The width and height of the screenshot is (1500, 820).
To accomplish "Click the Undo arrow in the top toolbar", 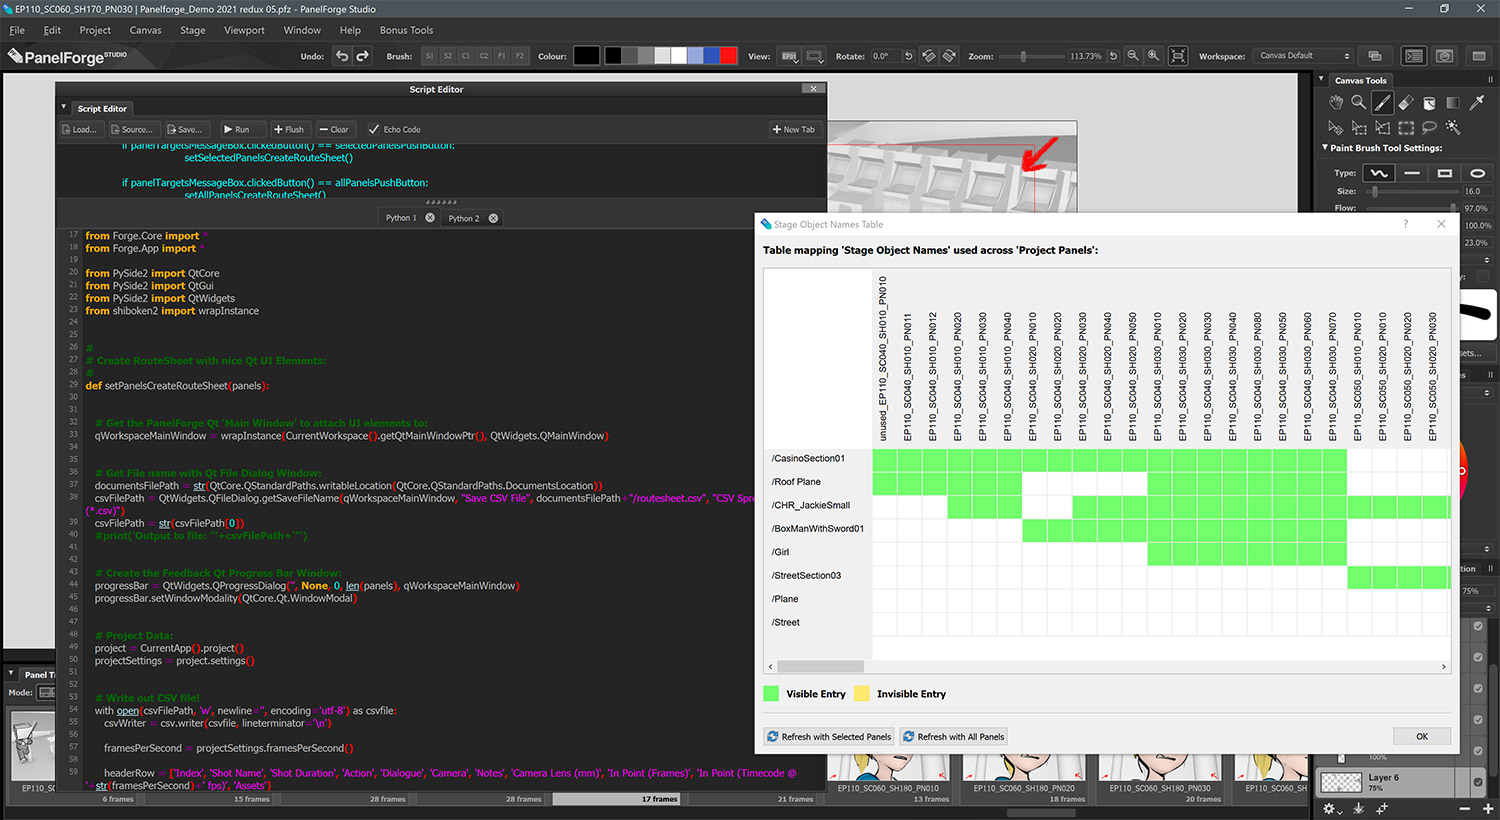I will 342,56.
